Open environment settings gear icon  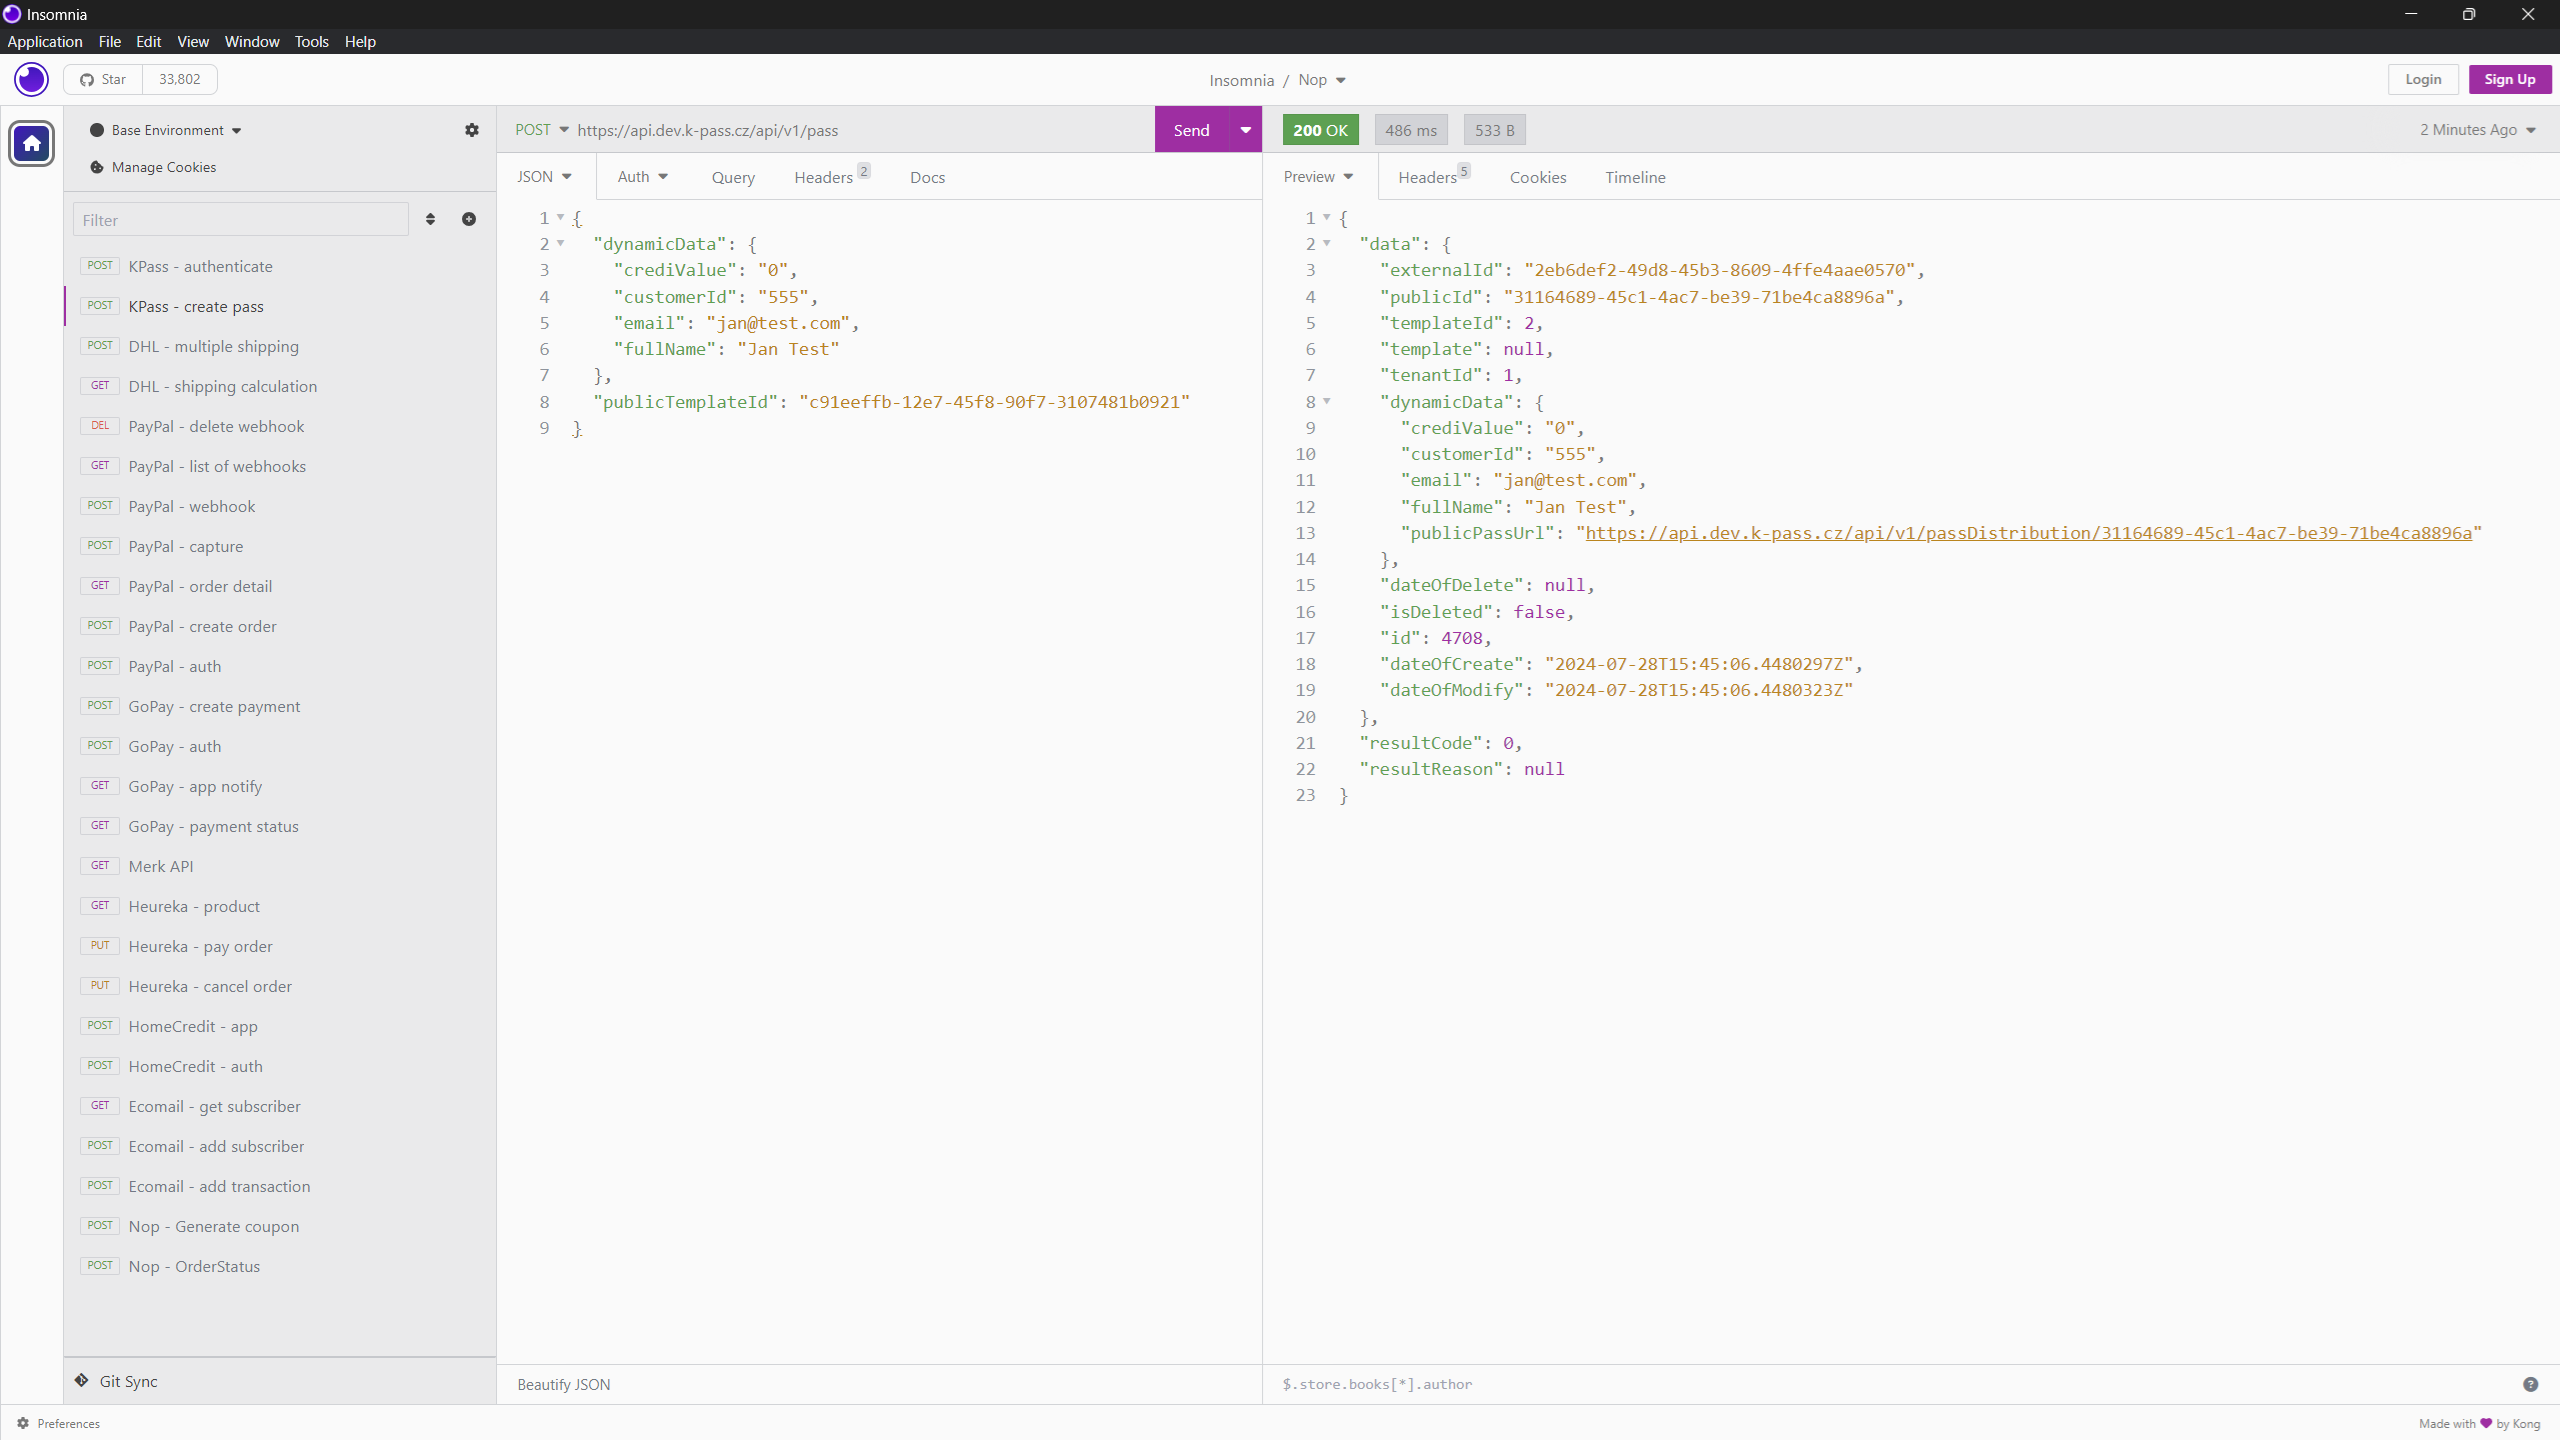click(472, 130)
